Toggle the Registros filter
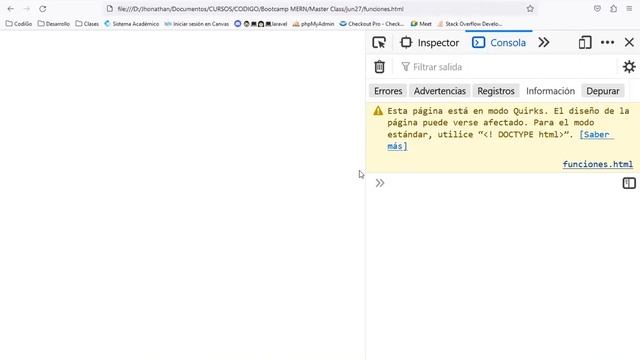Screen dimensions: 640x360 click(496, 91)
